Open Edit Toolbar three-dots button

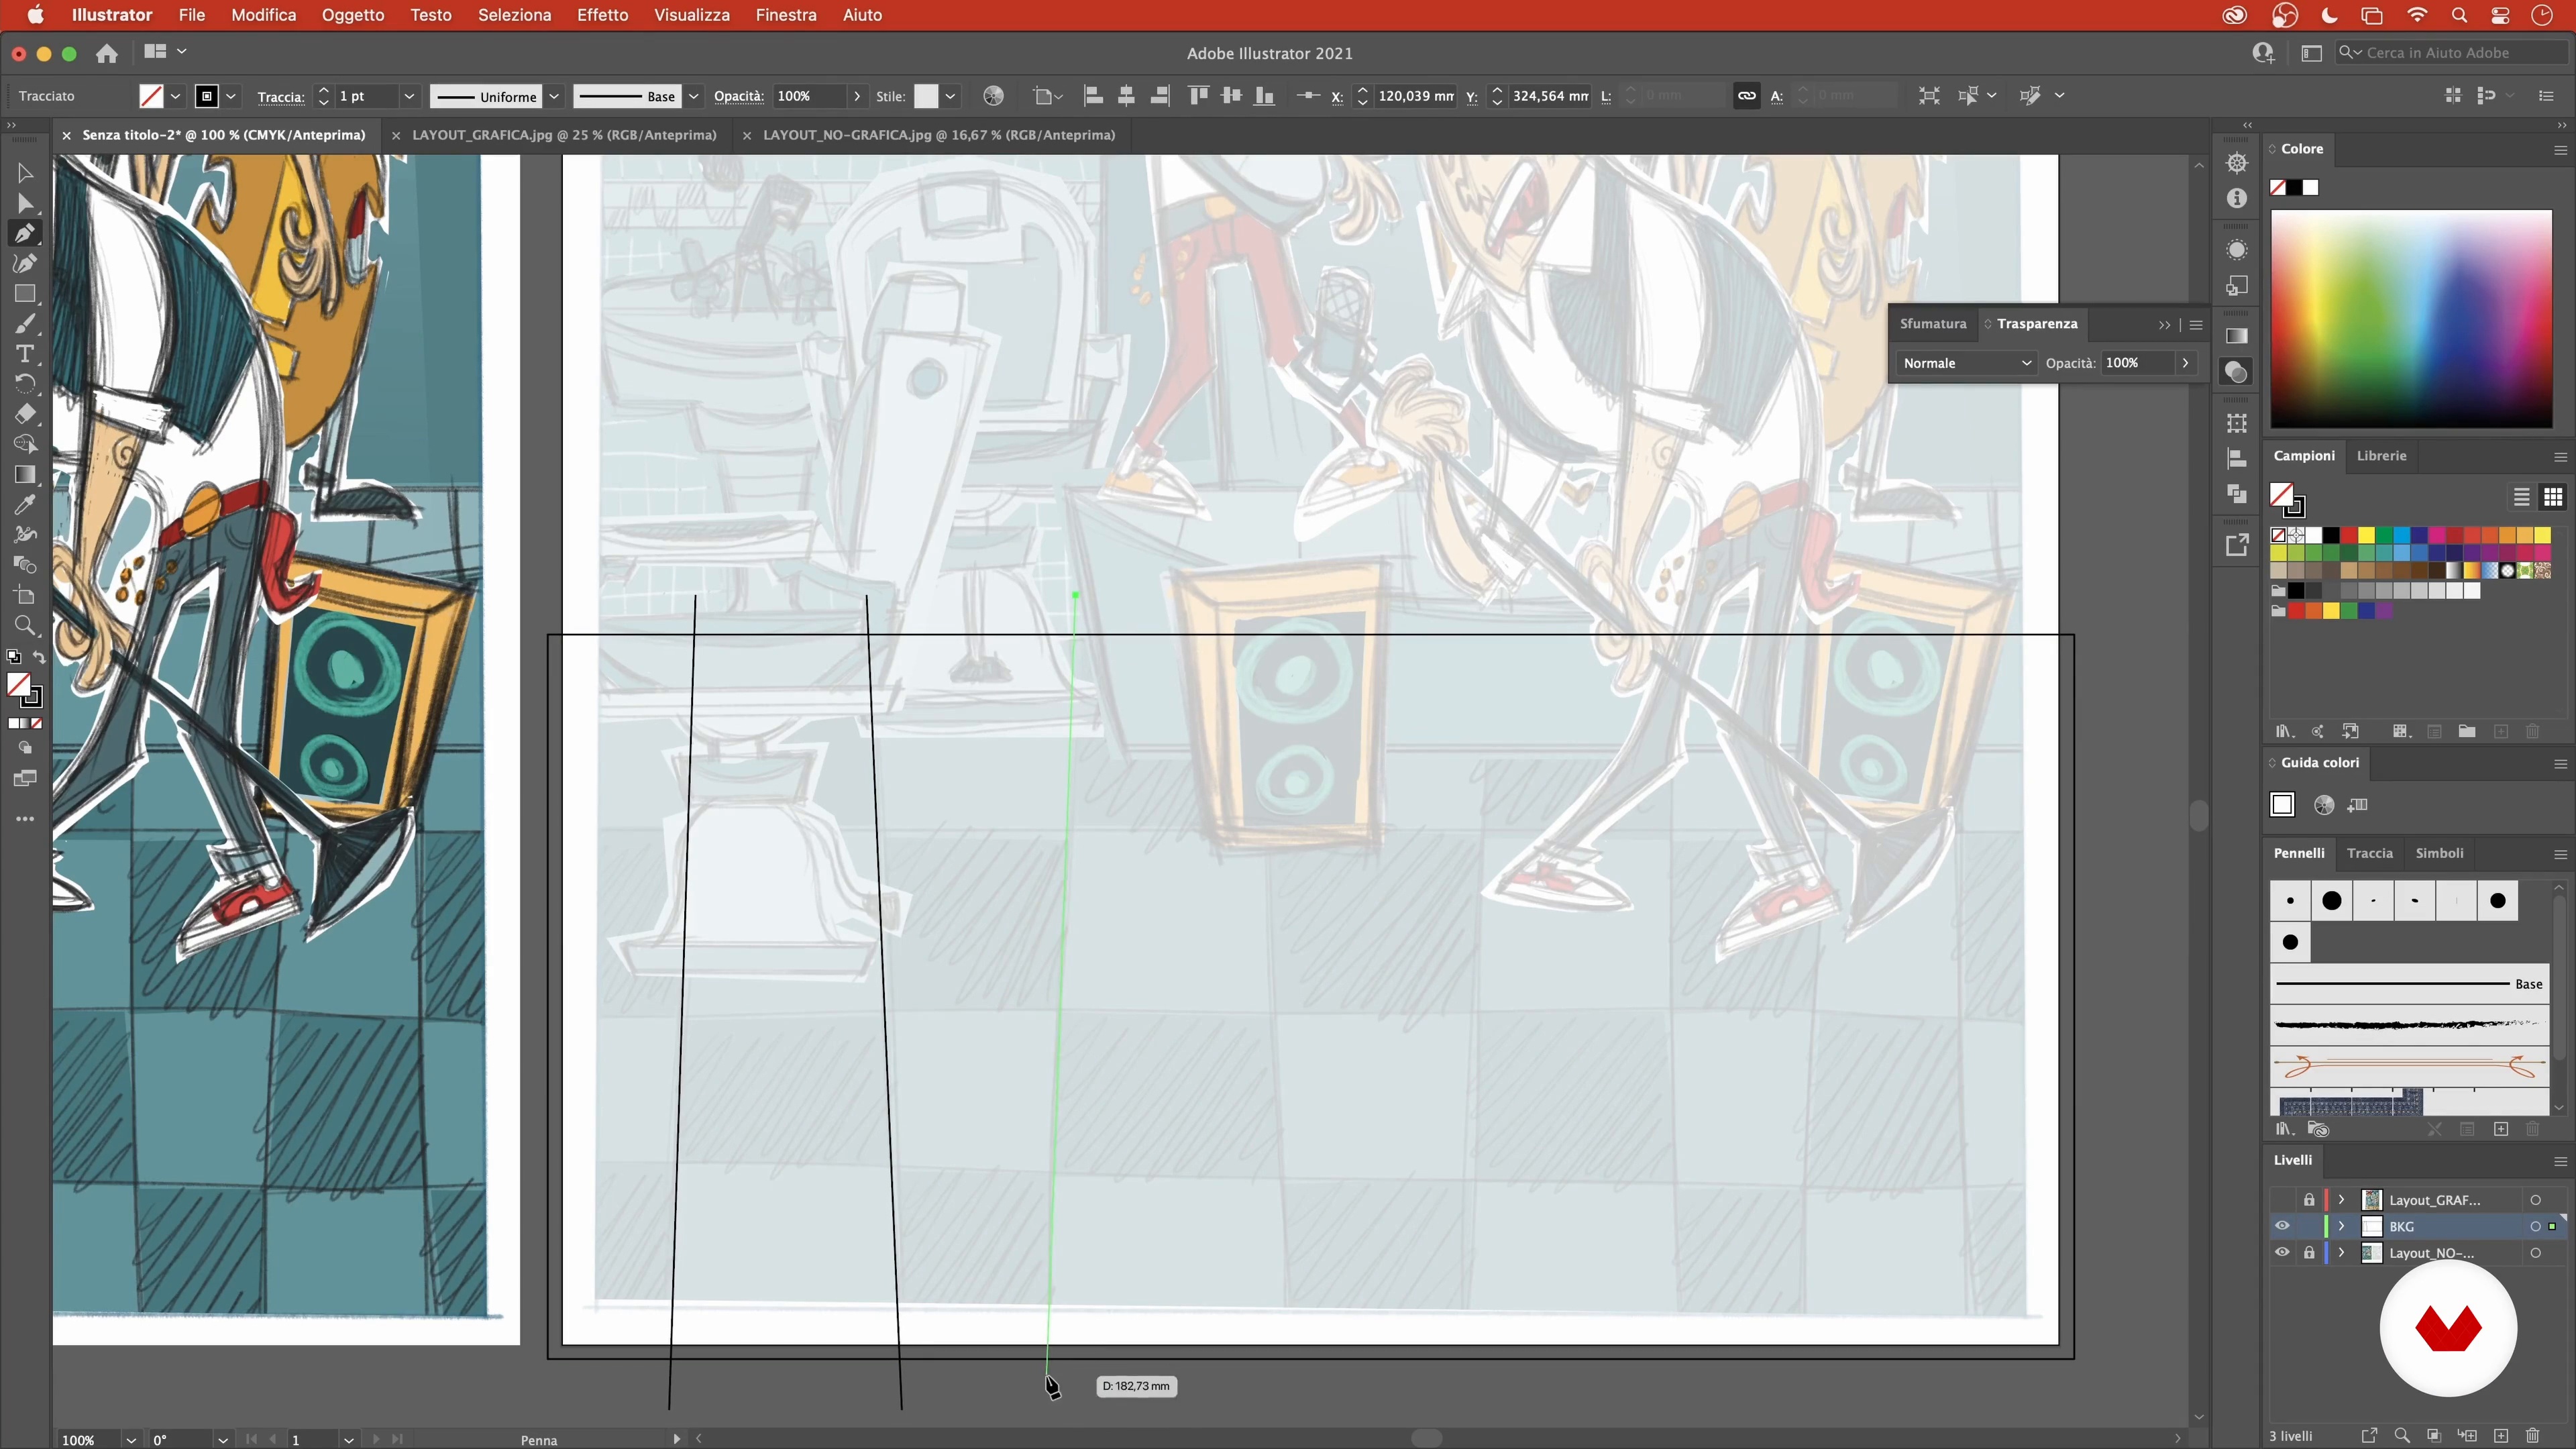25,819
